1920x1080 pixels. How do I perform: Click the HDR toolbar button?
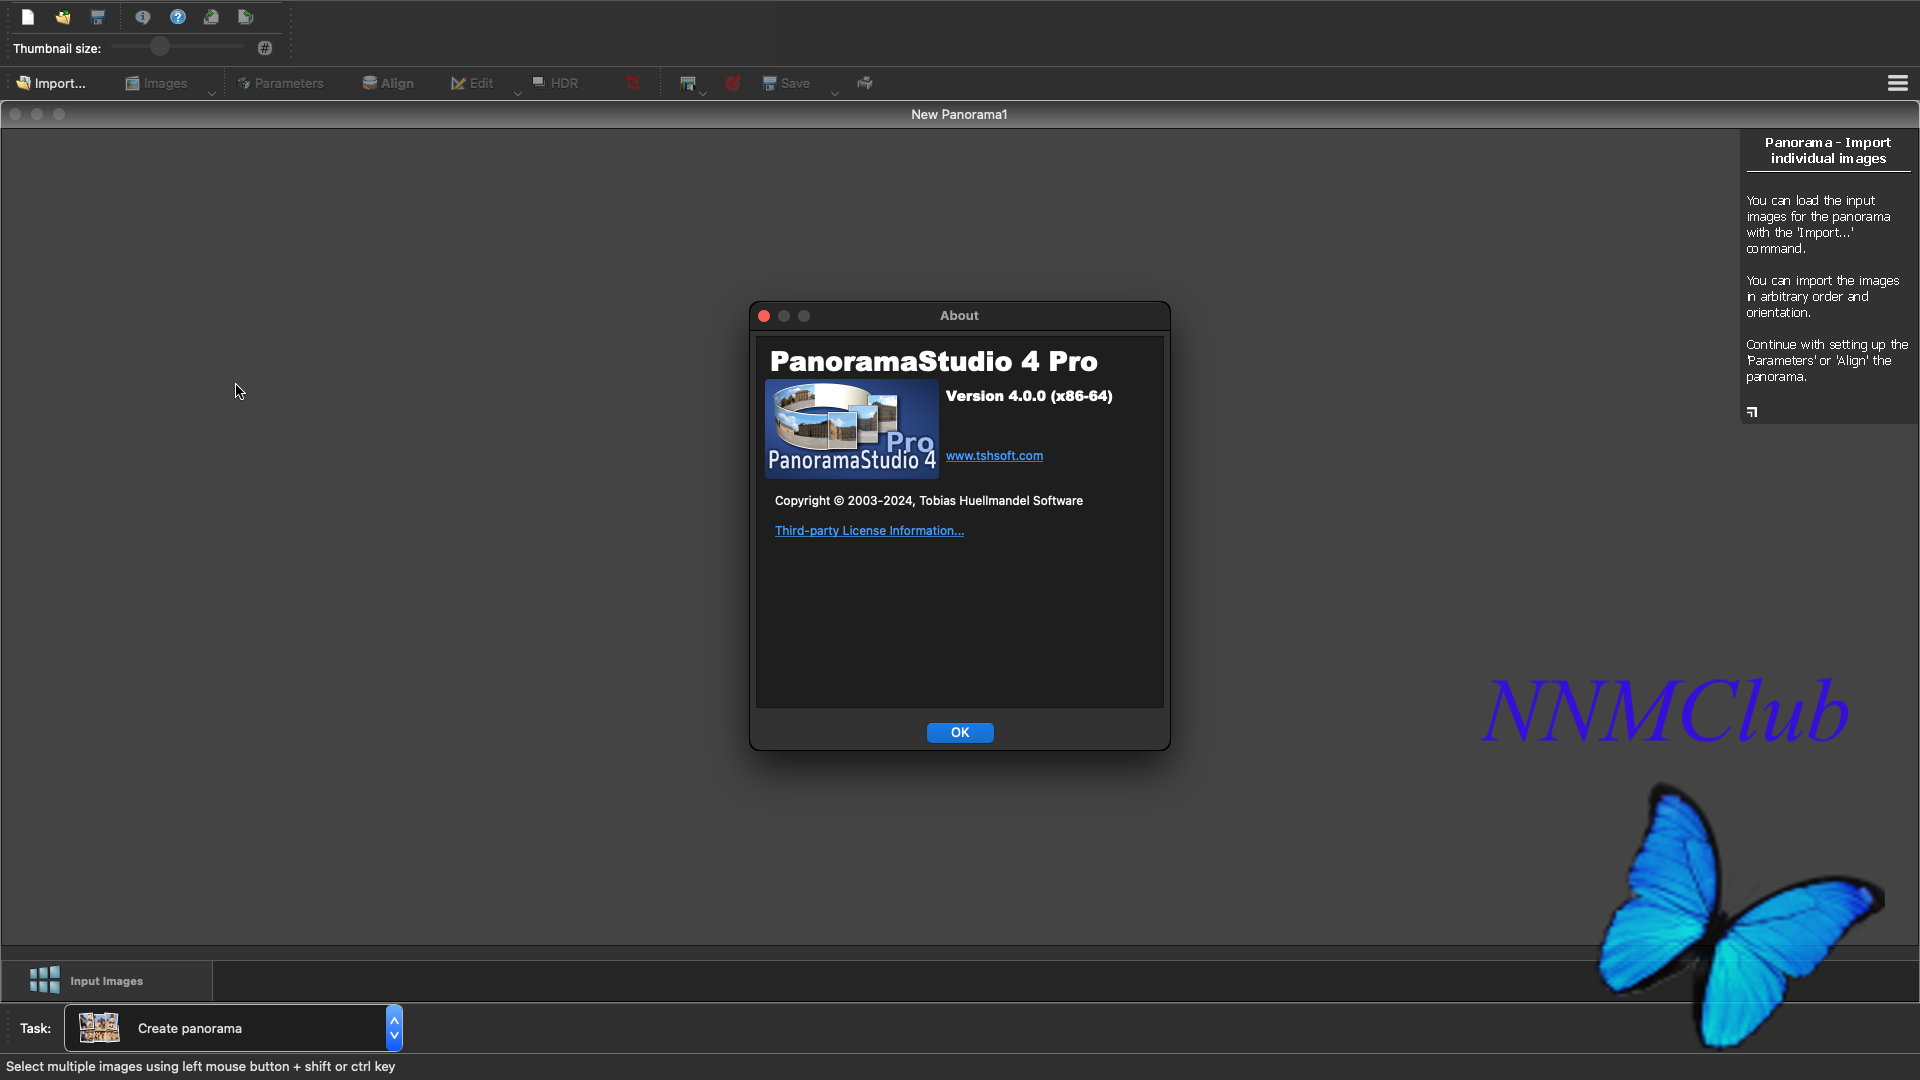(555, 83)
